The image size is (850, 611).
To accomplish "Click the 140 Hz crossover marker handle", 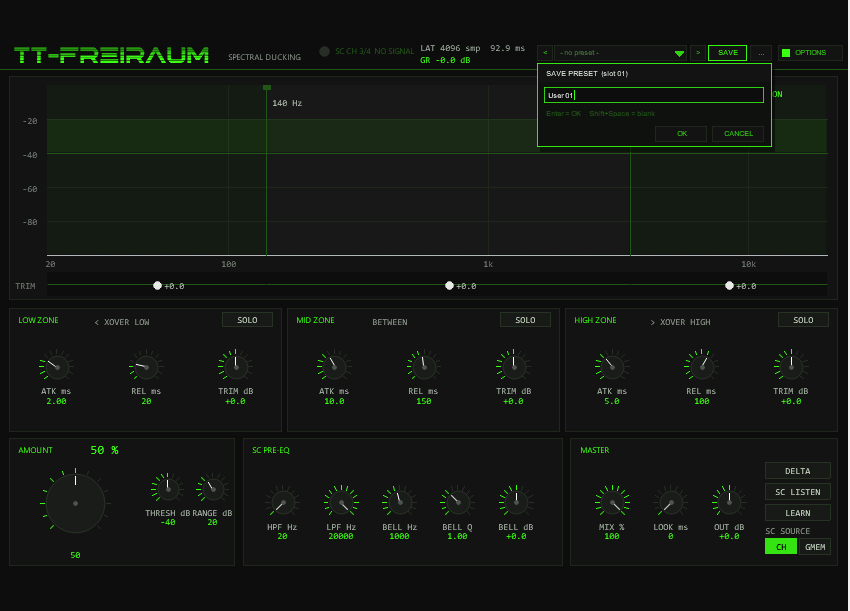I will pos(267,87).
